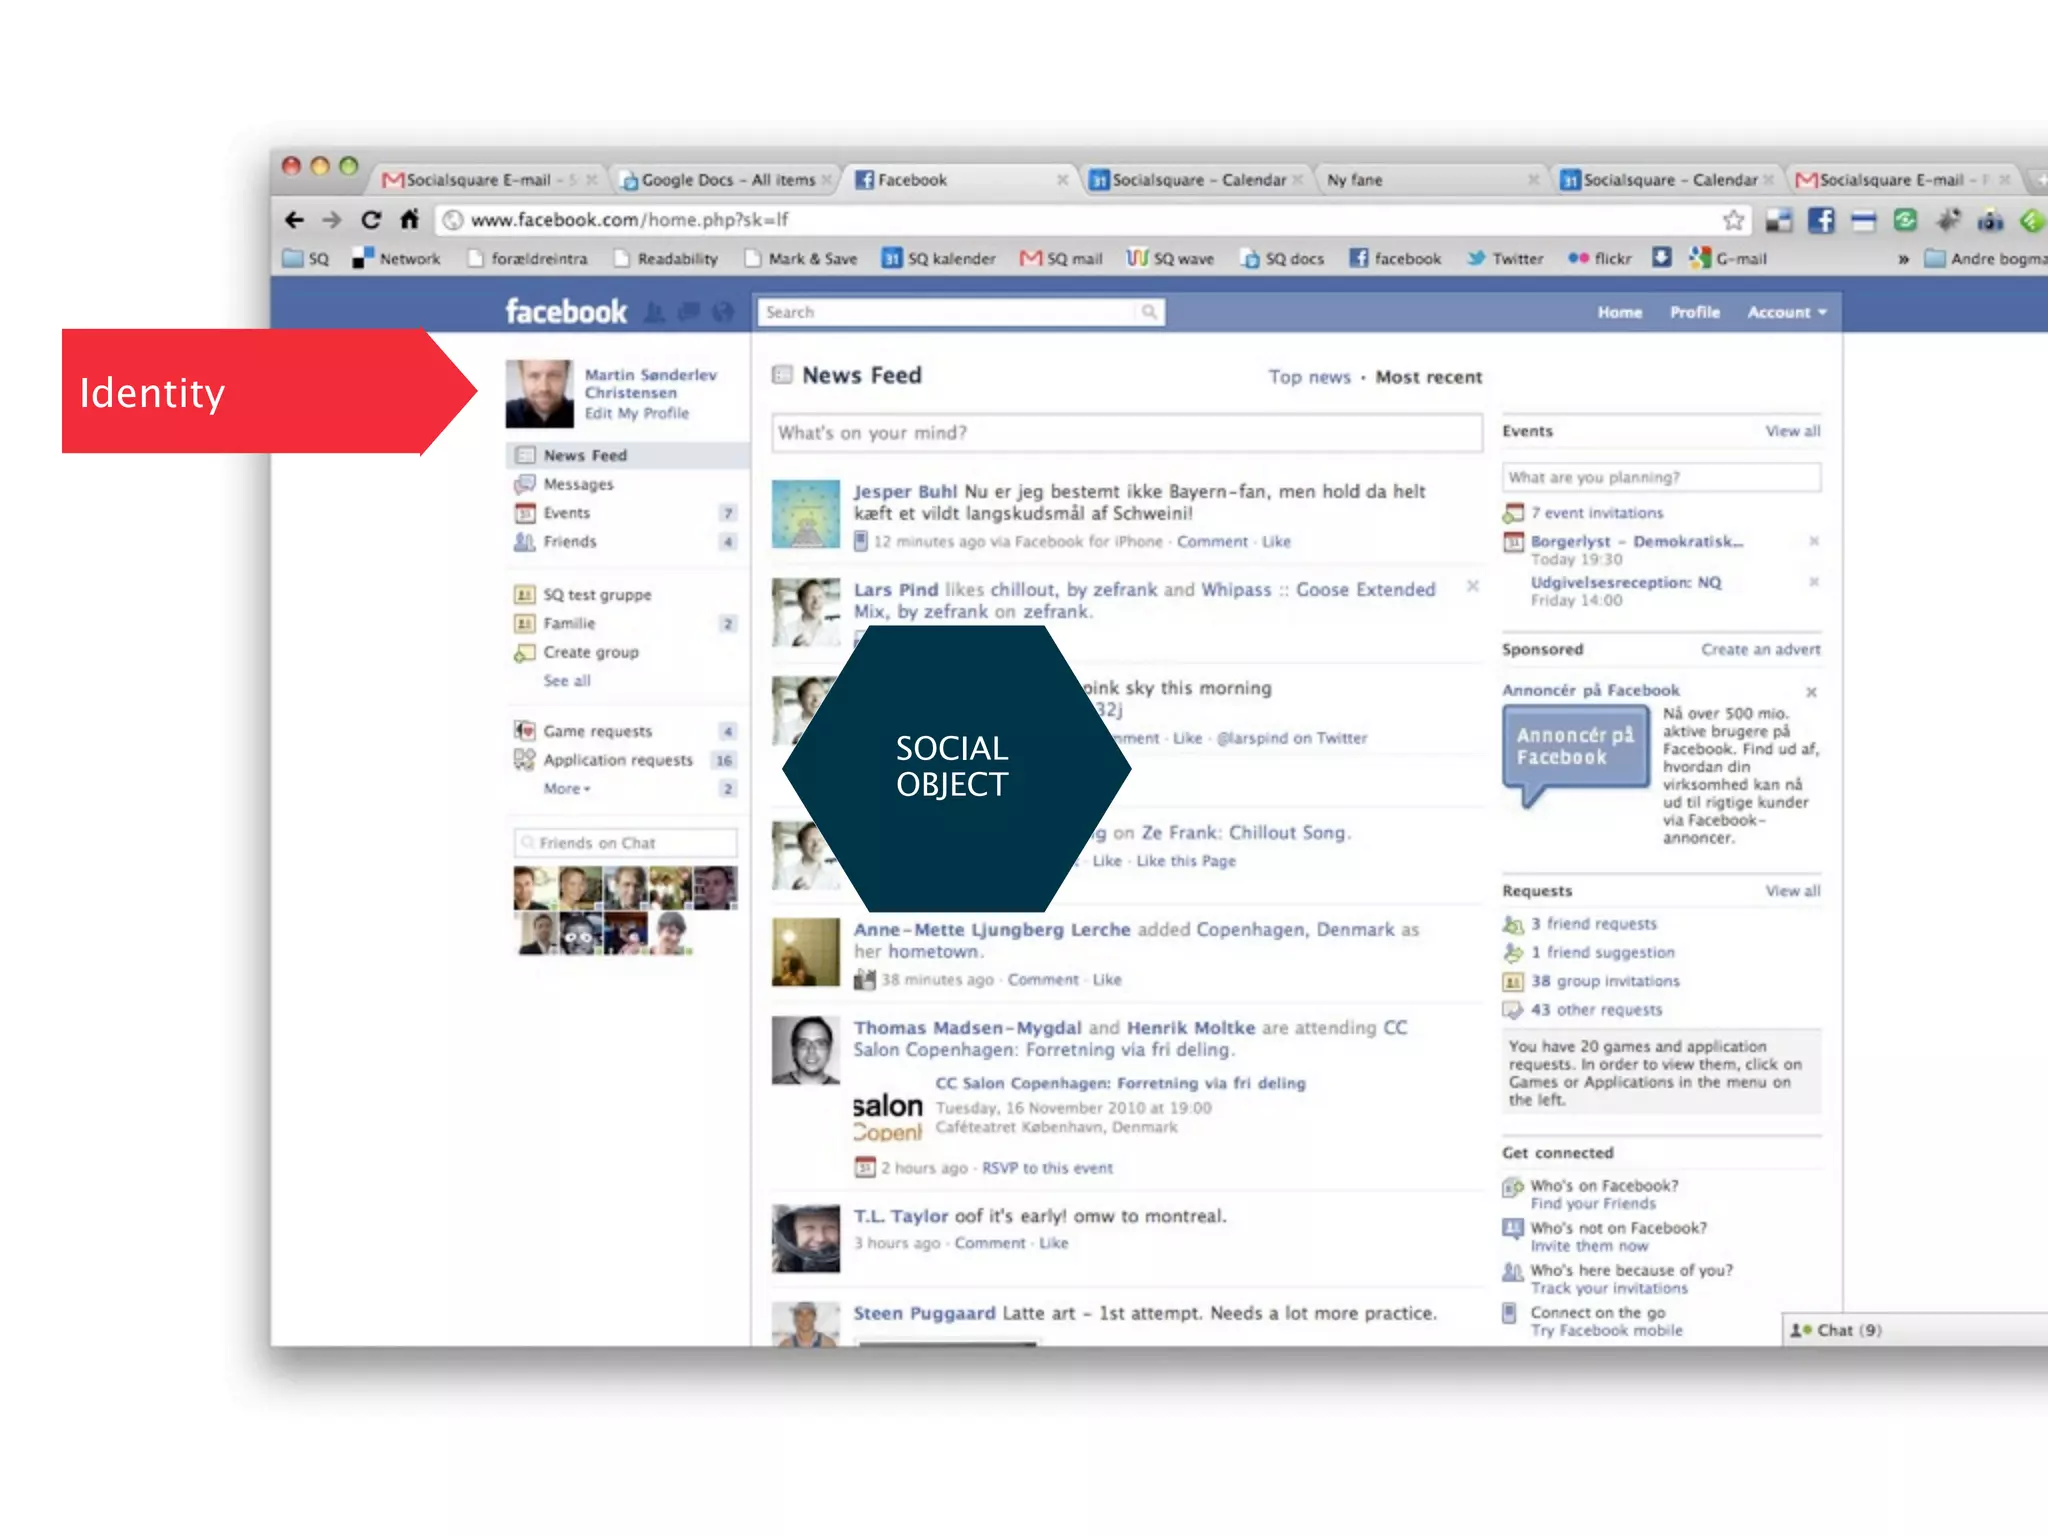
Task: Expand the More menu in sidebar
Action: point(566,789)
